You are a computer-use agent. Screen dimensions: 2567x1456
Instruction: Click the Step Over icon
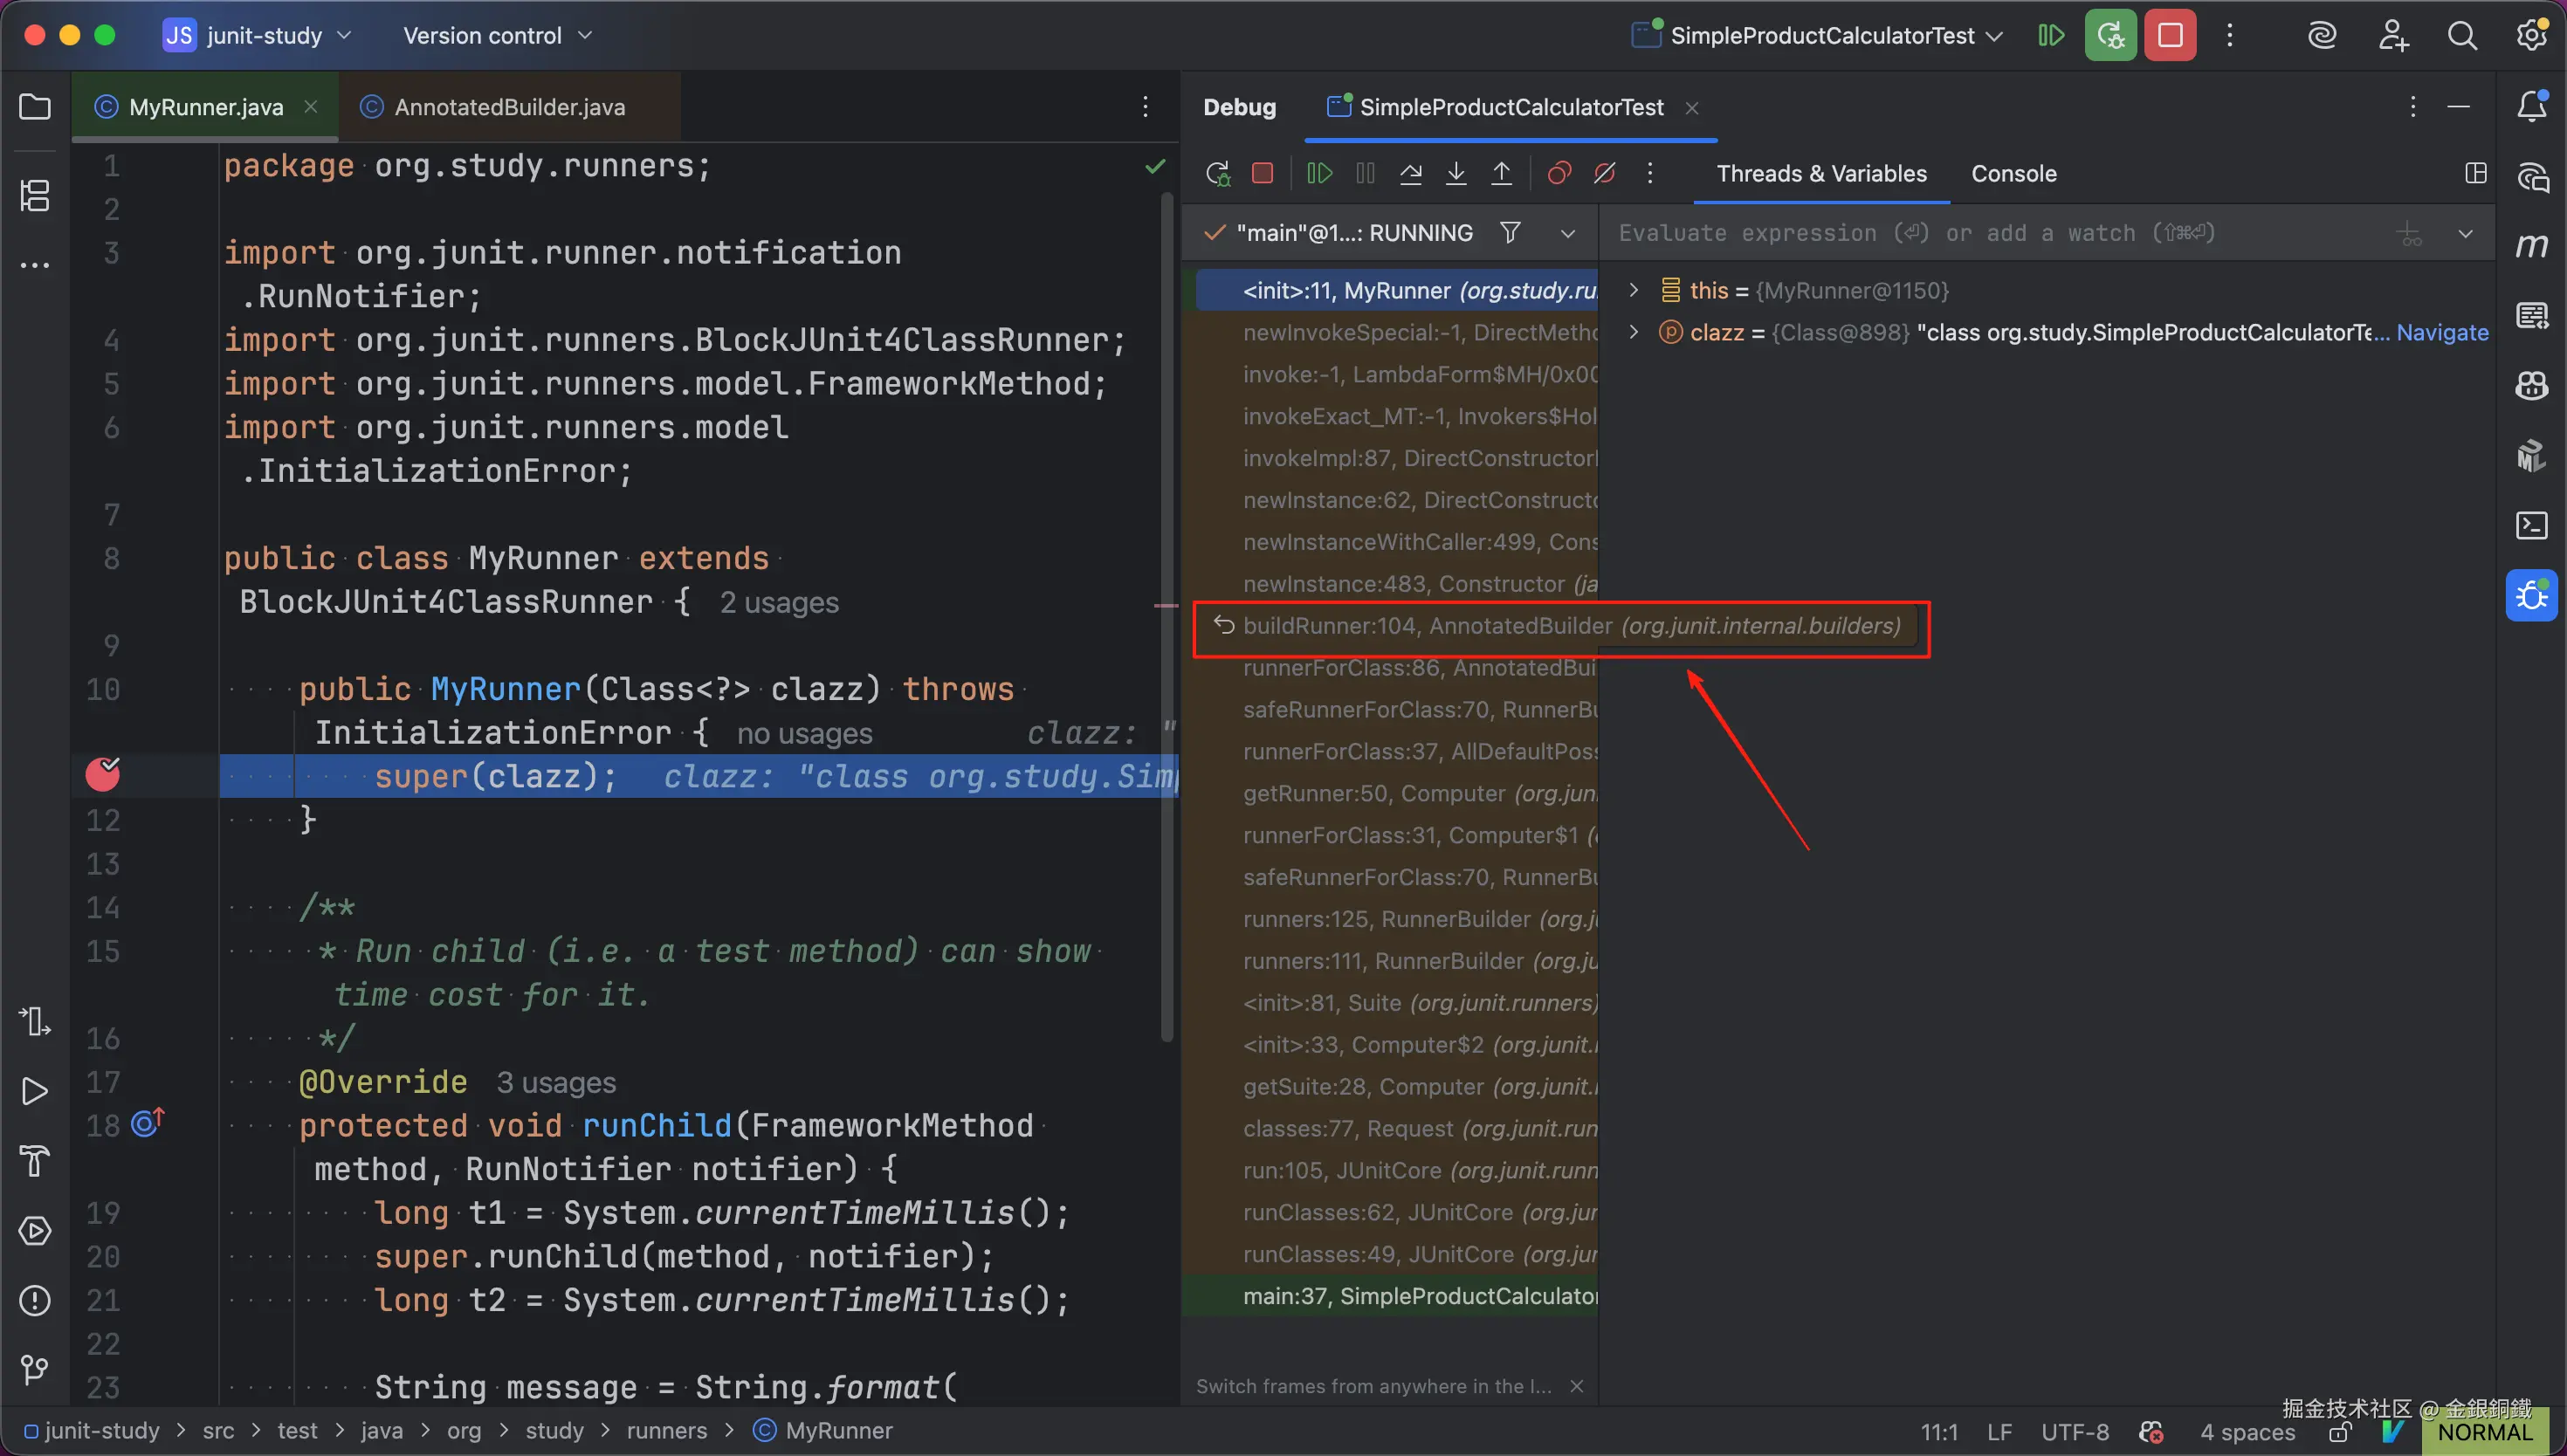pyautogui.click(x=1411, y=174)
